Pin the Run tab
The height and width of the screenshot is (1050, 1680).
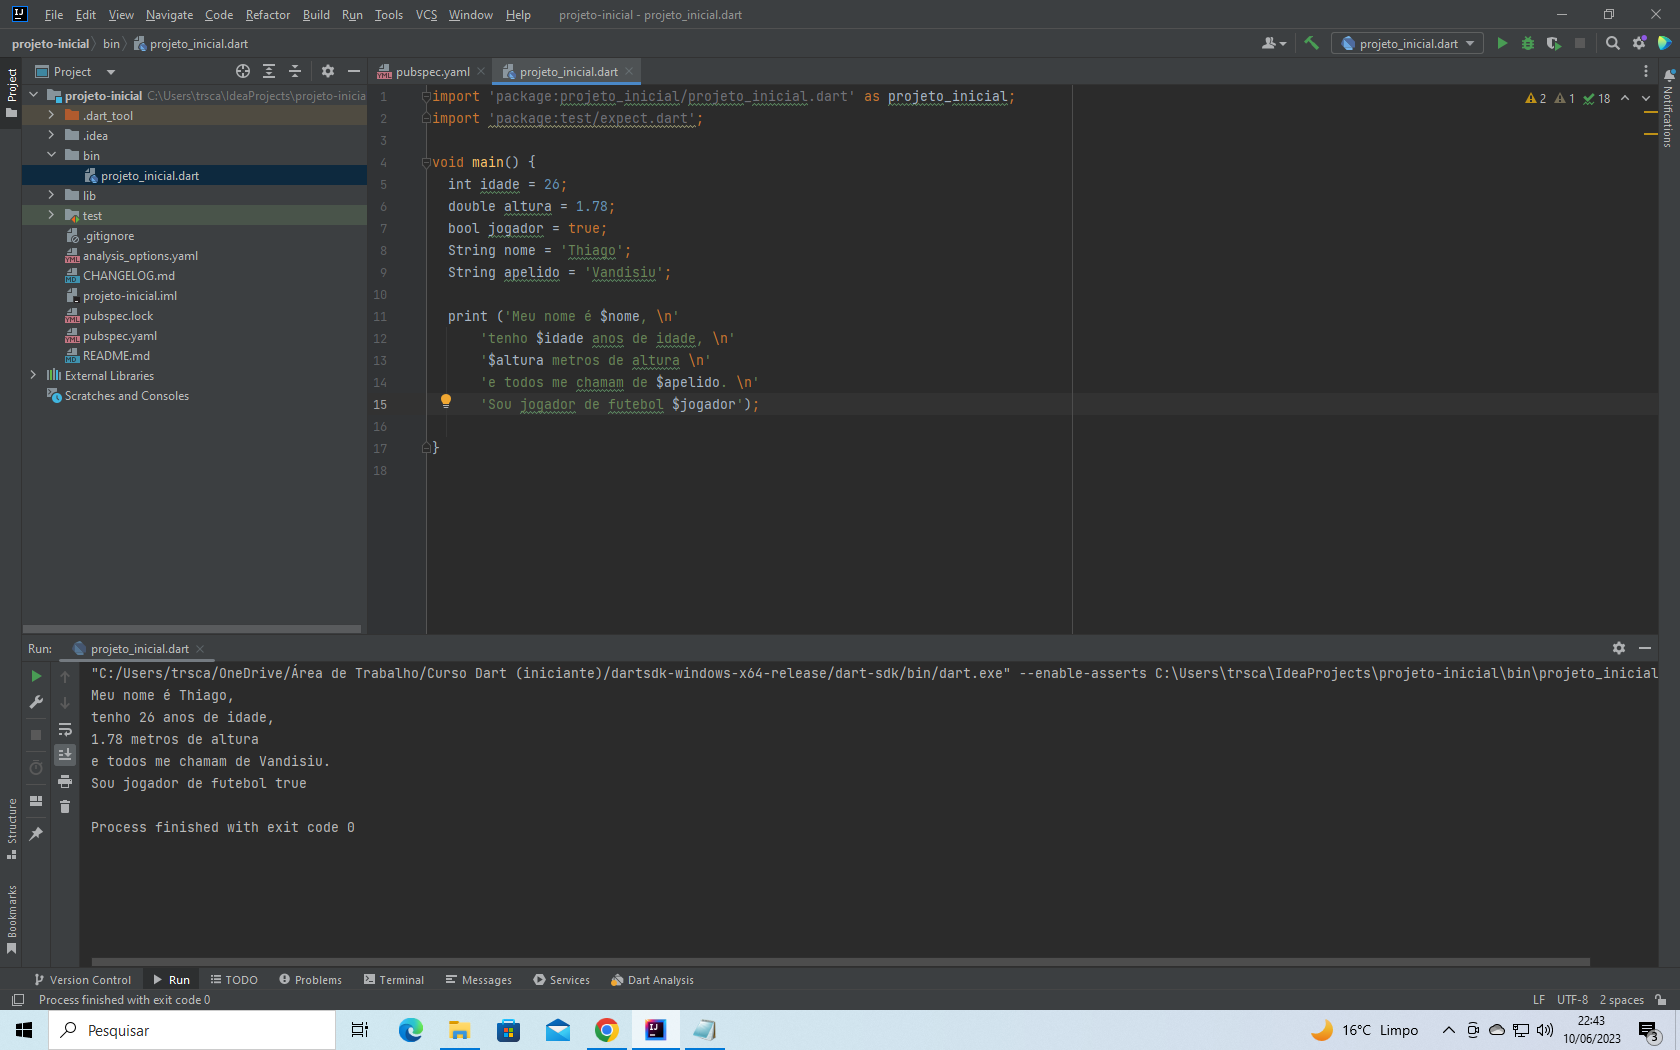(36, 833)
